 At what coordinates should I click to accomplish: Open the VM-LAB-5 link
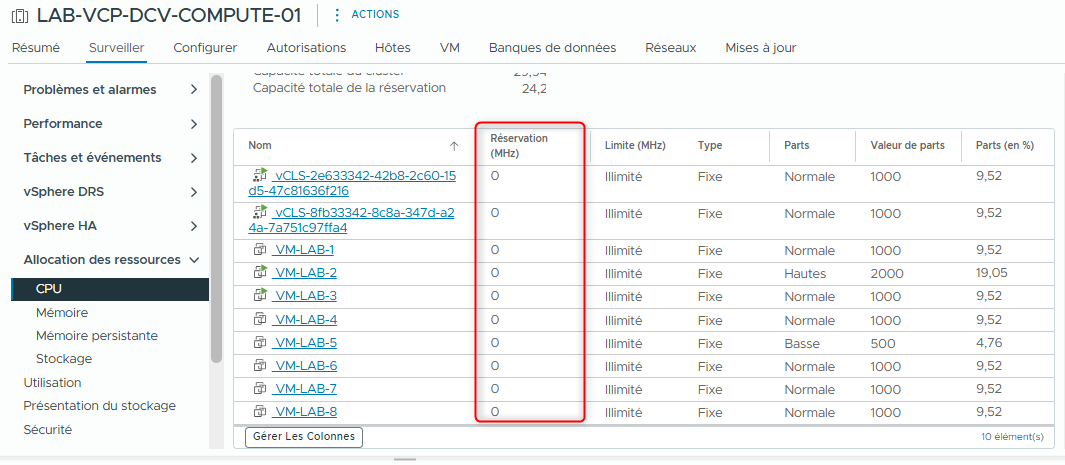pyautogui.click(x=304, y=343)
